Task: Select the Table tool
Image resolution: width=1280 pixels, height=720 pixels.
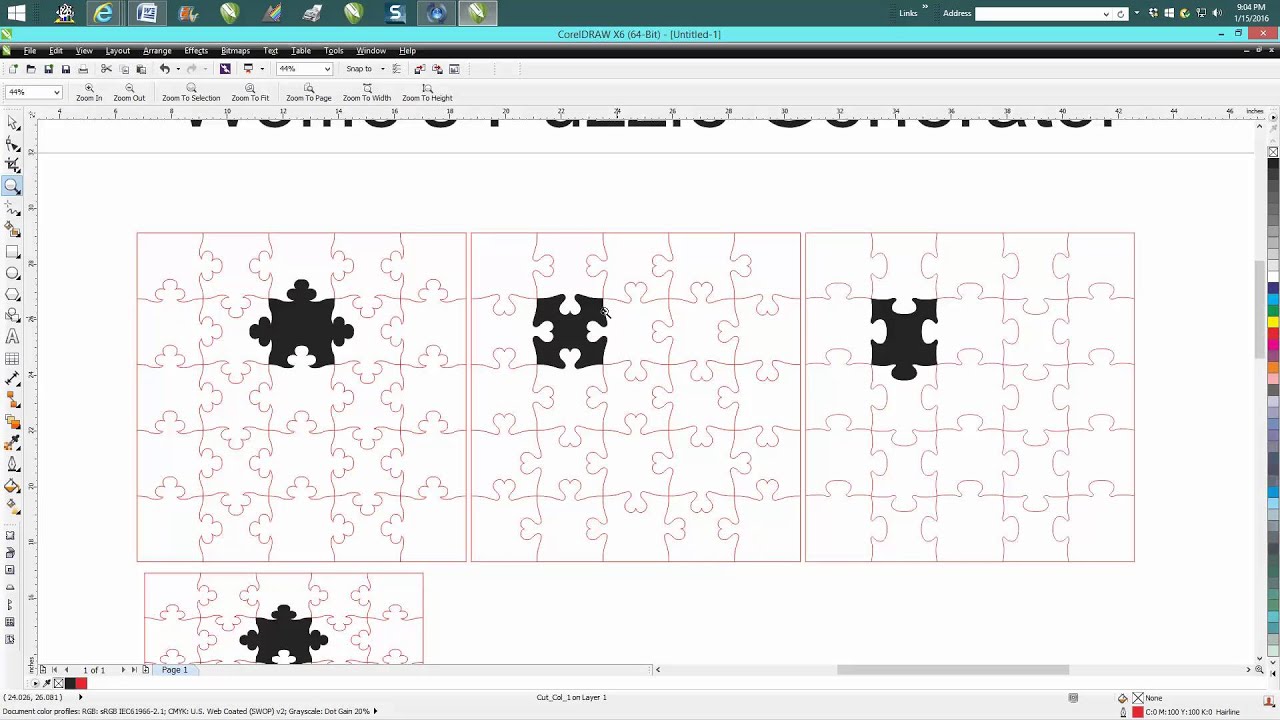Action: (x=12, y=358)
